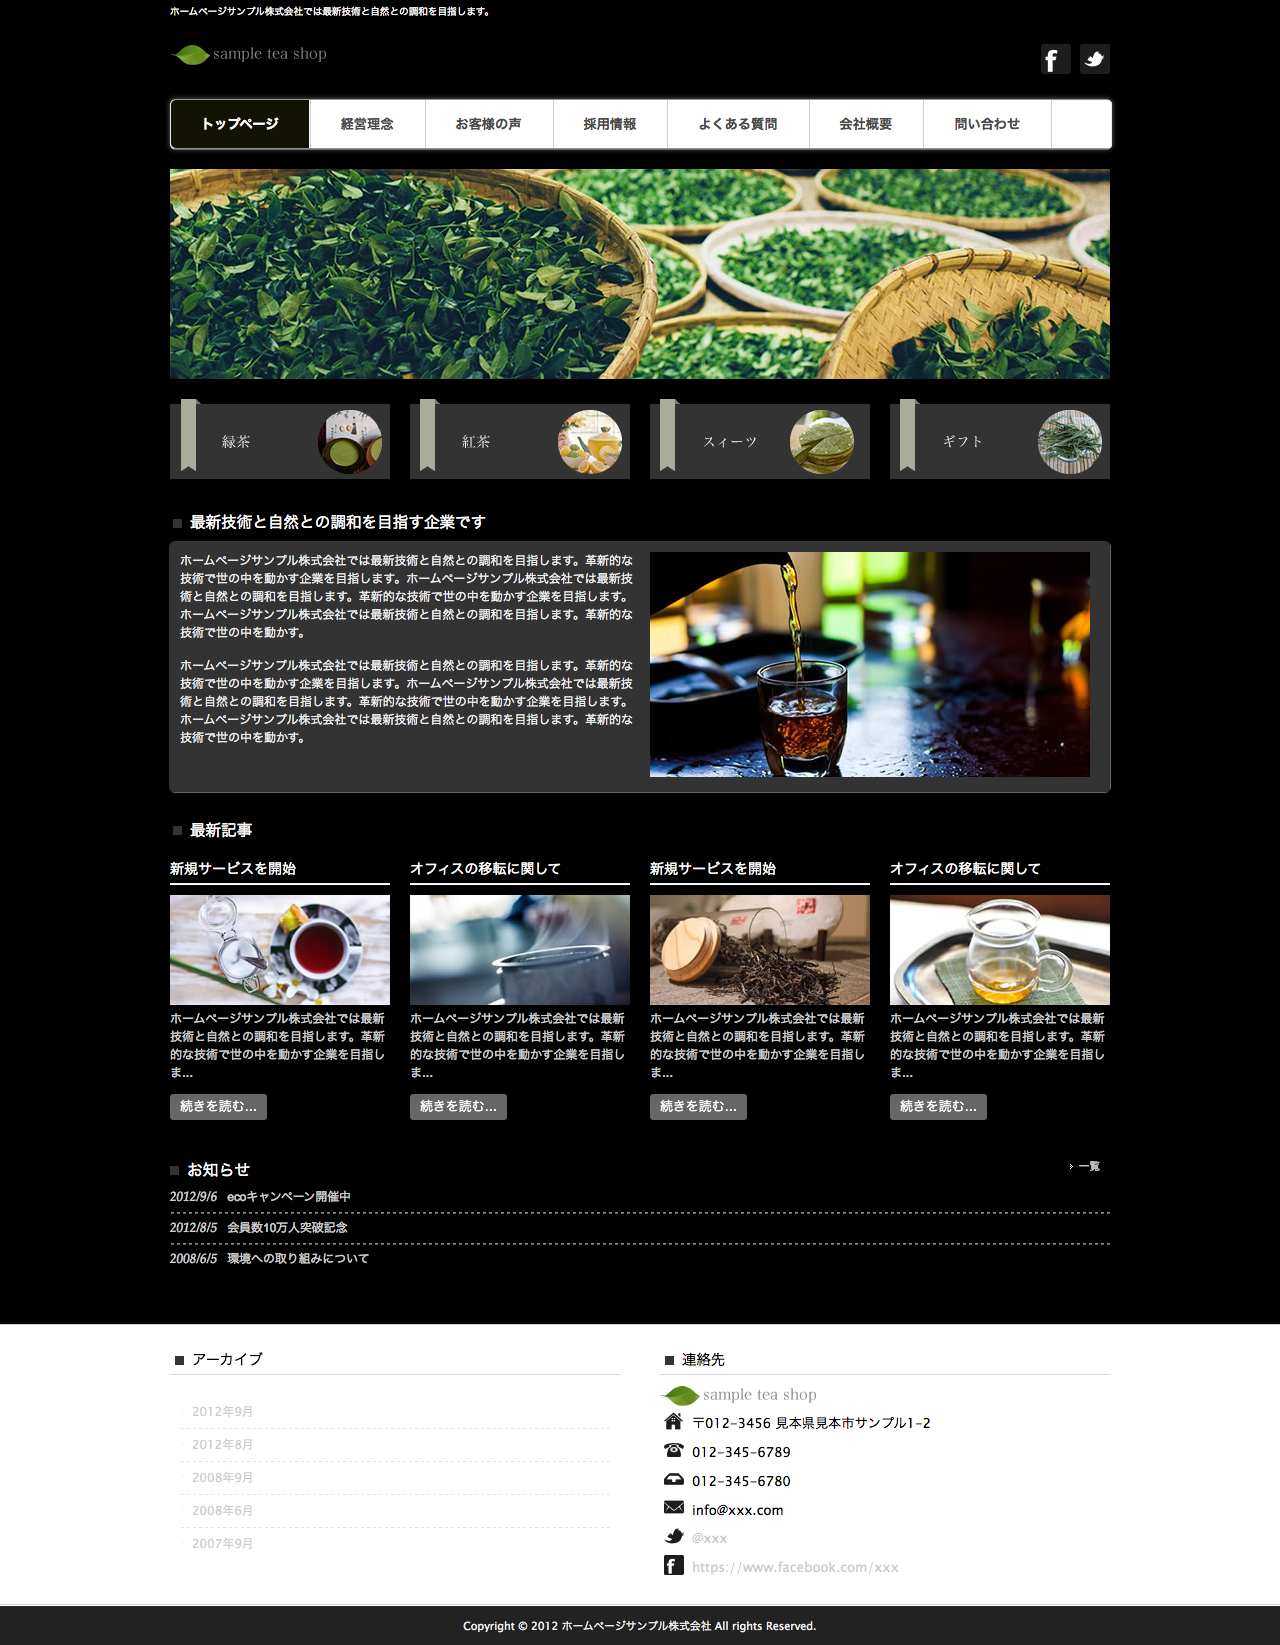This screenshot has height=1645, width=1280.
Task: Go to the よくある質問 page
Action: pos(738,124)
